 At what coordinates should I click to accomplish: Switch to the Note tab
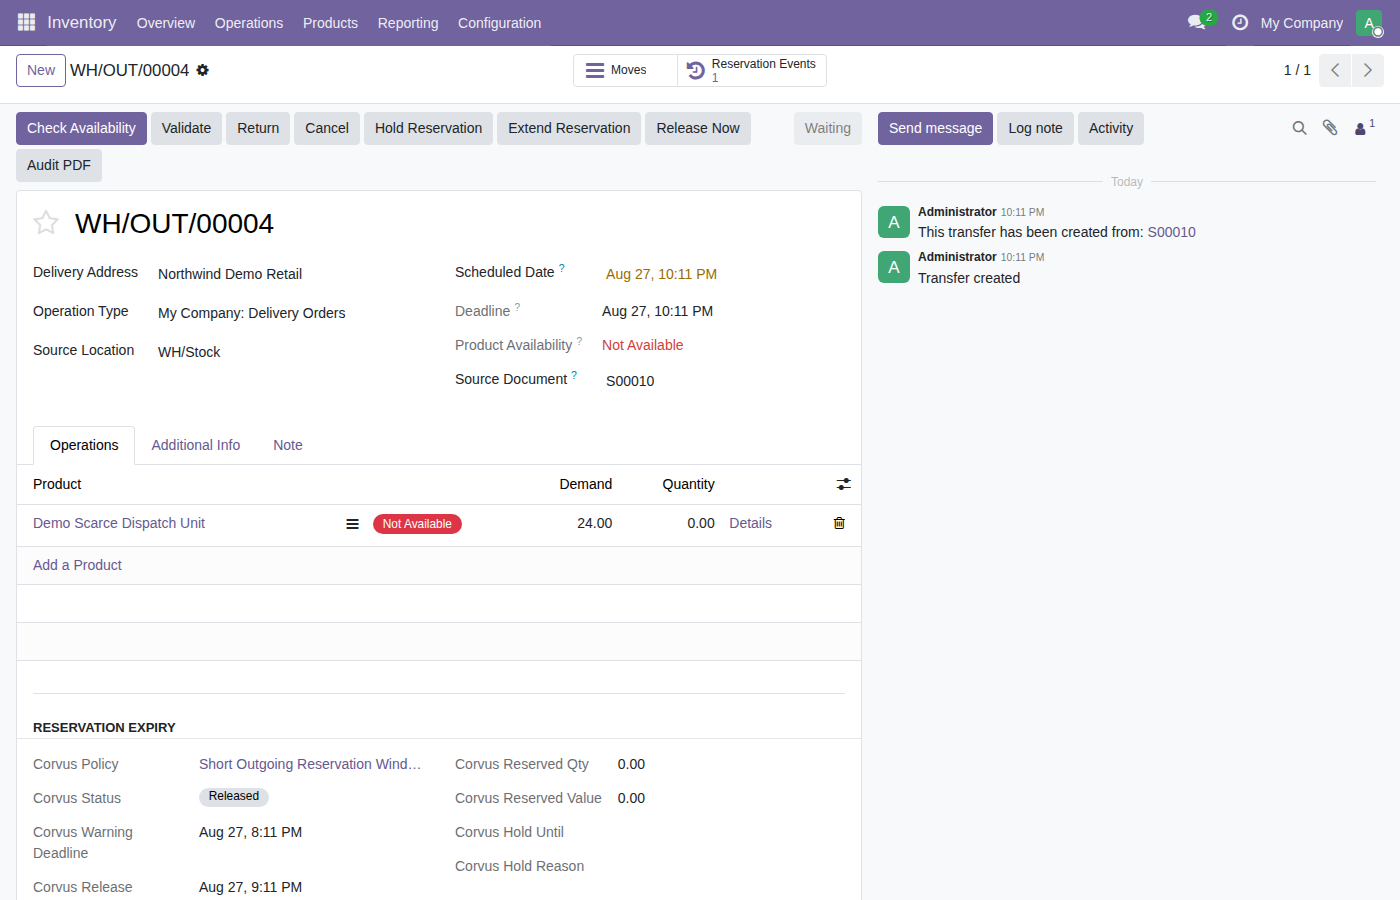point(288,445)
